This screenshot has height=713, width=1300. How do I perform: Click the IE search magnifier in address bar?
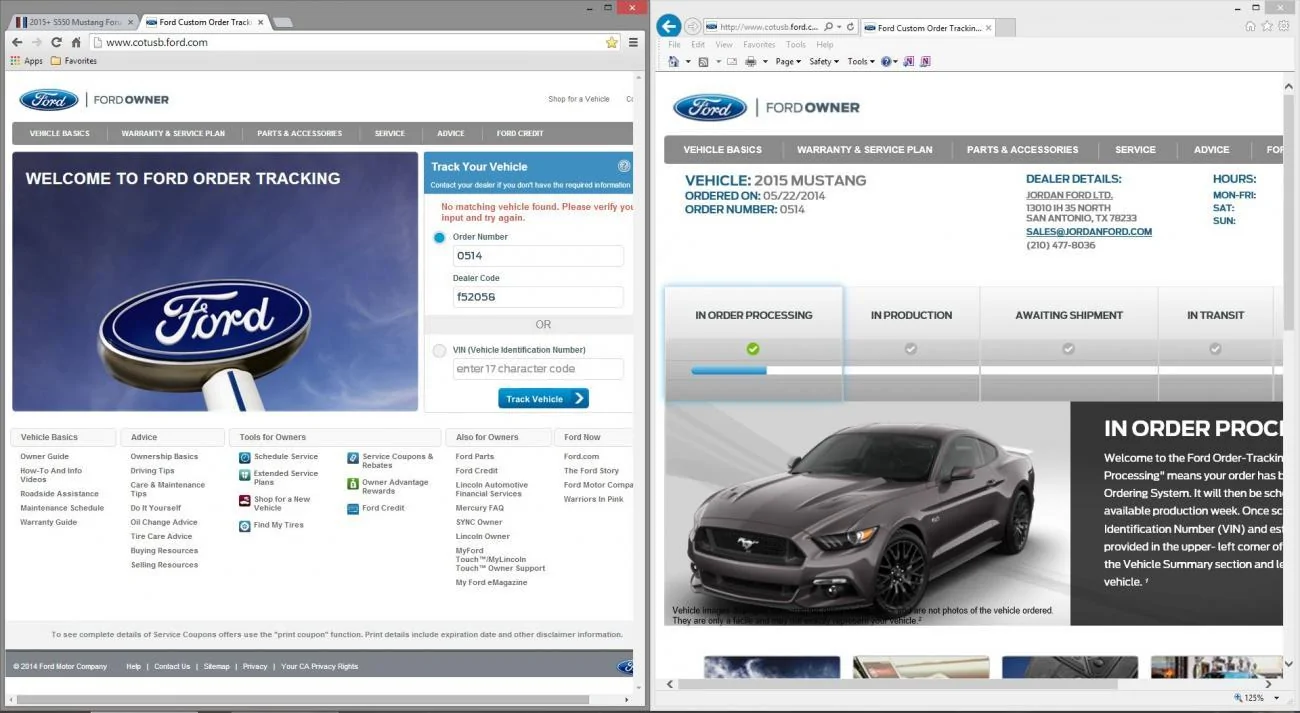(828, 27)
